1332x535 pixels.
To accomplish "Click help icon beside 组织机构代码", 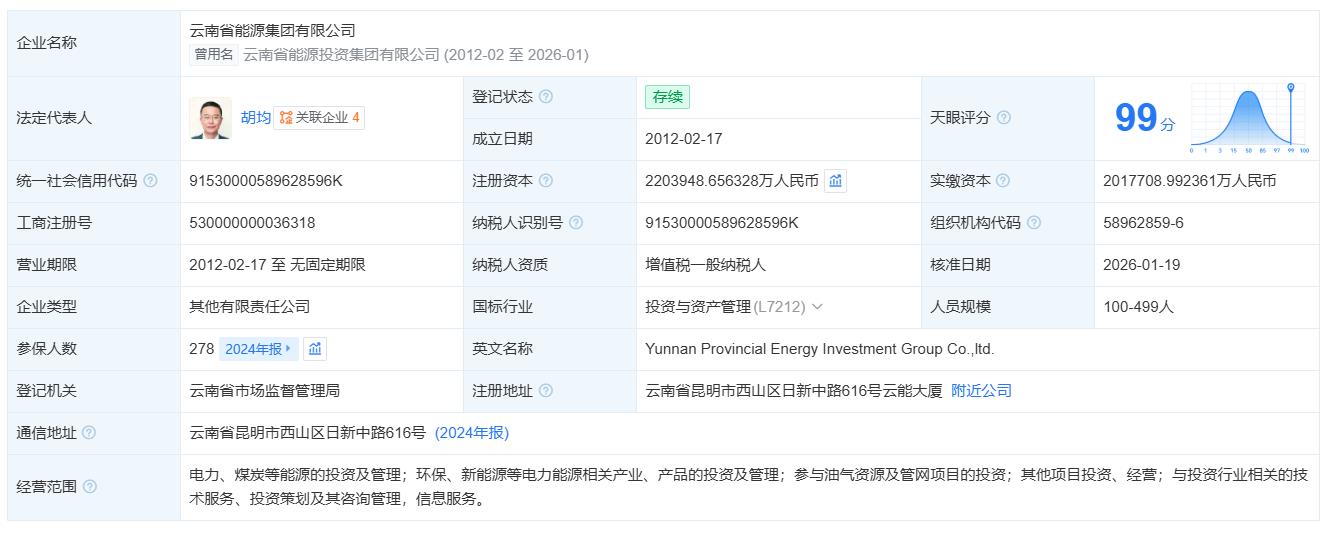I will (1034, 223).
